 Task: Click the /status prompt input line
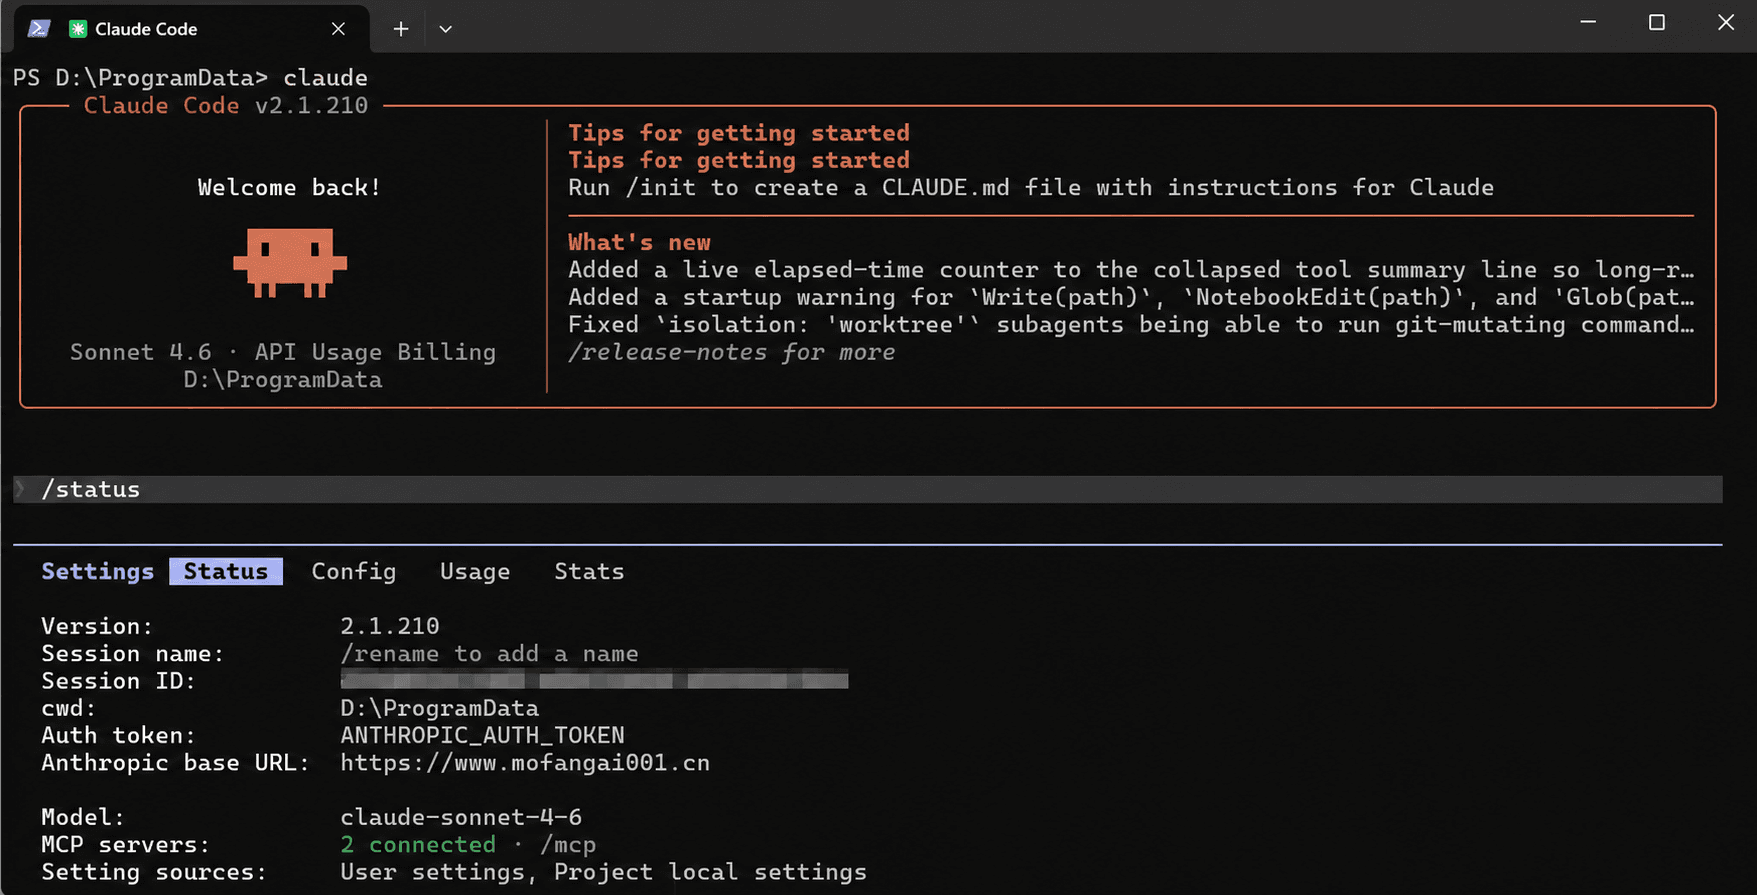point(868,489)
